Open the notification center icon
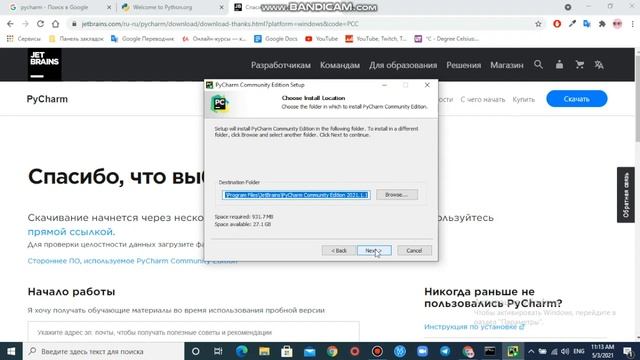 click(x=628, y=351)
